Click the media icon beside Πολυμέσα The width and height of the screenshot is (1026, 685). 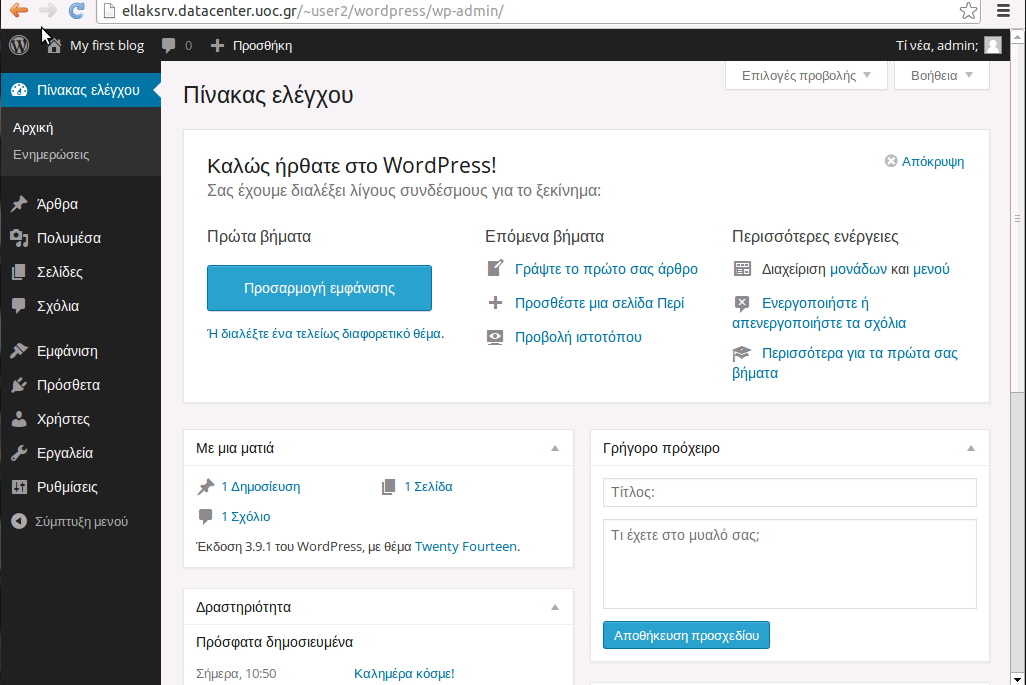coord(19,238)
